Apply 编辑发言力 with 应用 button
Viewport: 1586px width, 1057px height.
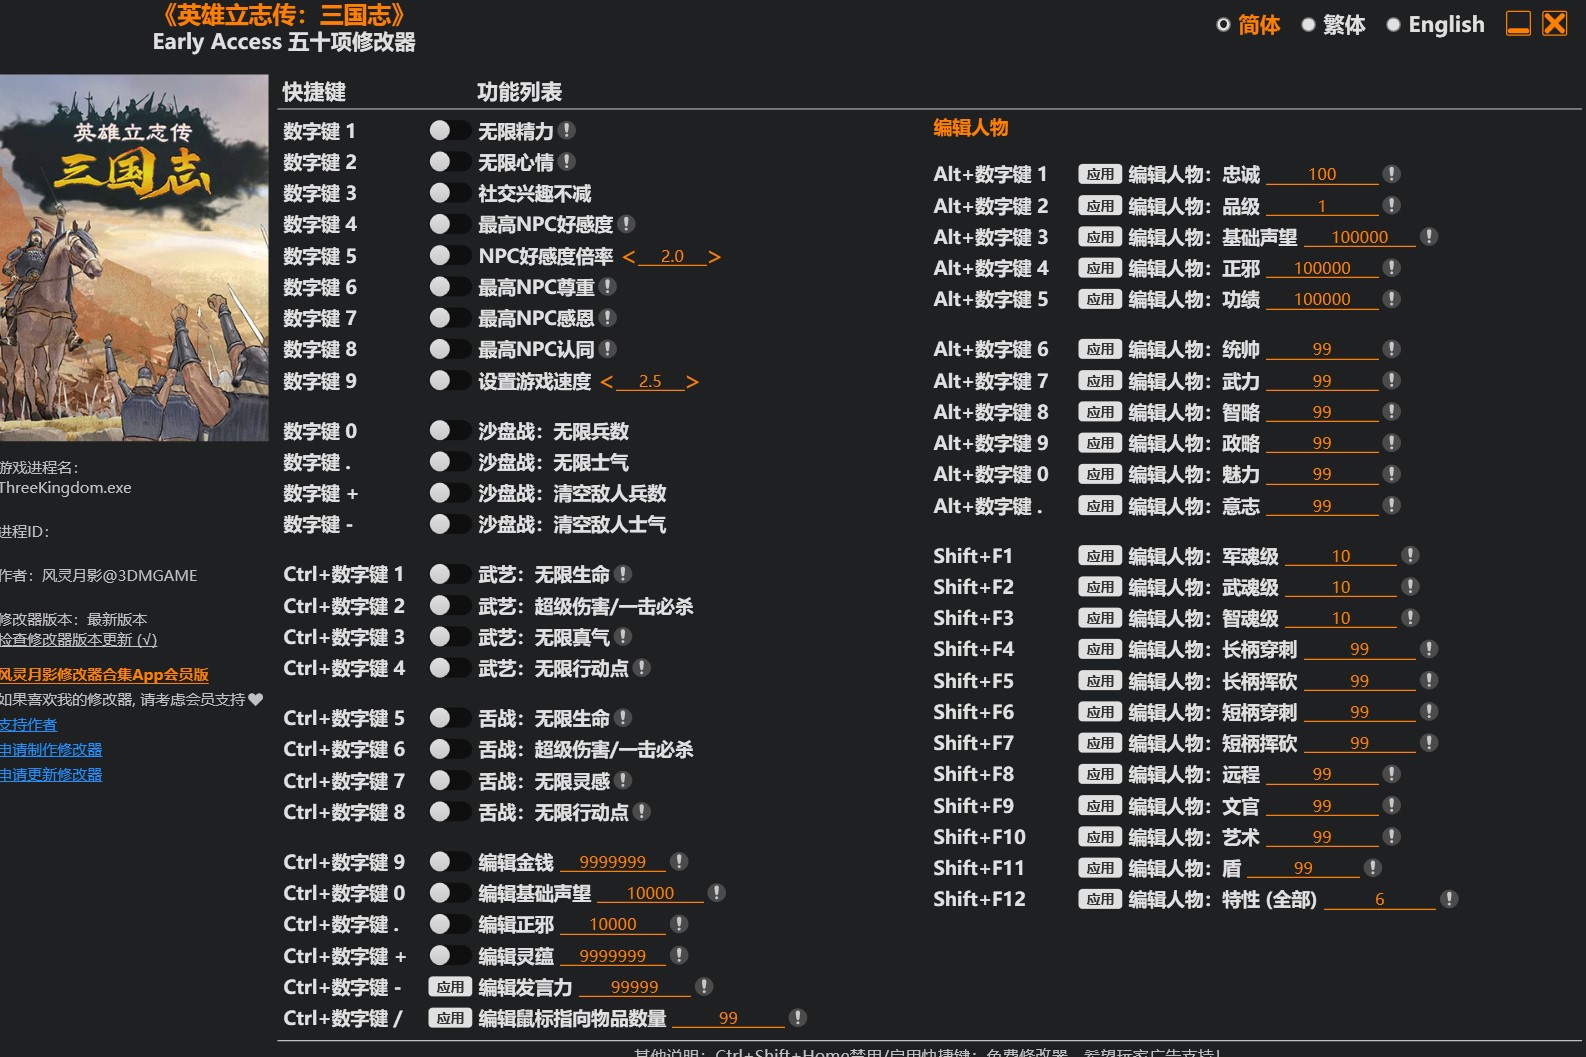click(x=450, y=987)
